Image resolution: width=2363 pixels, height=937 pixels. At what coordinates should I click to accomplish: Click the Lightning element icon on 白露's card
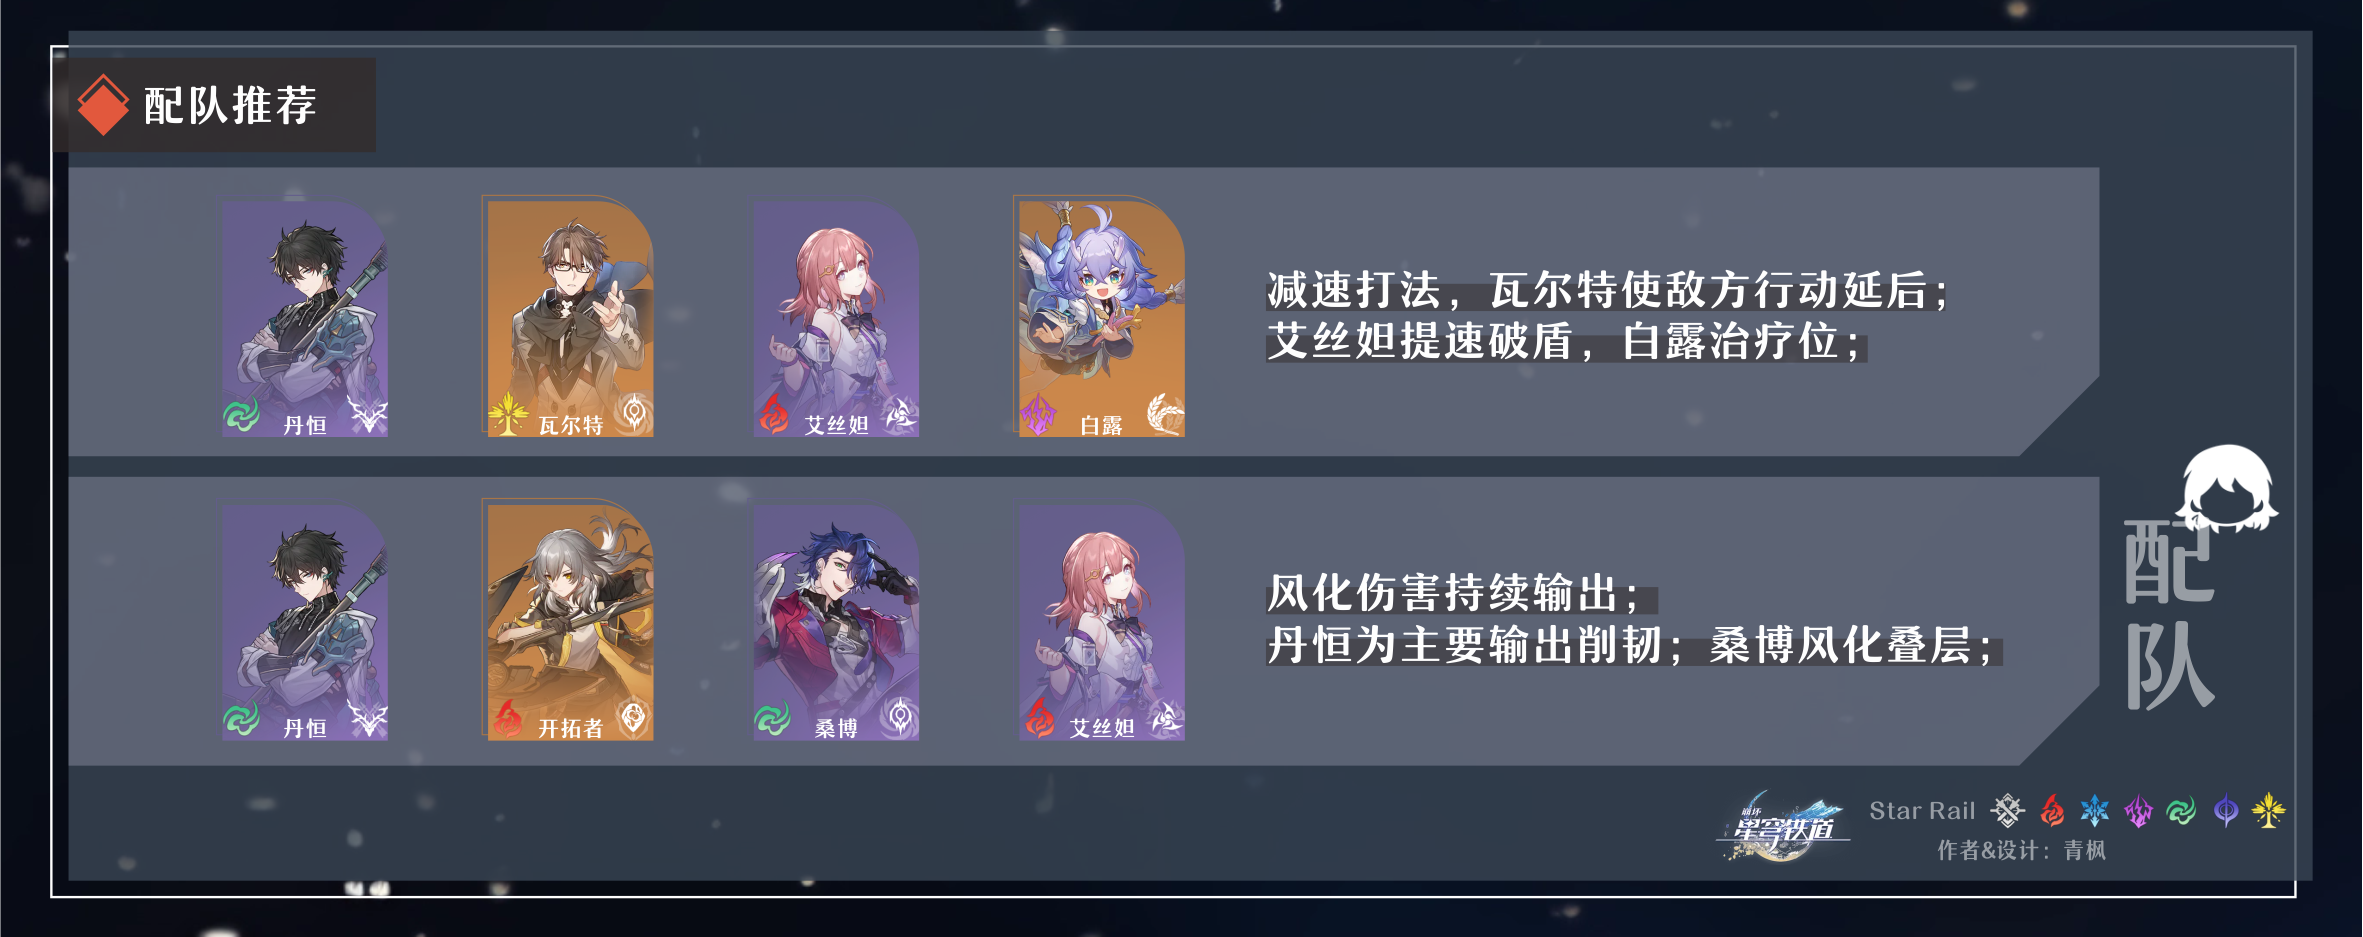coord(1038,414)
